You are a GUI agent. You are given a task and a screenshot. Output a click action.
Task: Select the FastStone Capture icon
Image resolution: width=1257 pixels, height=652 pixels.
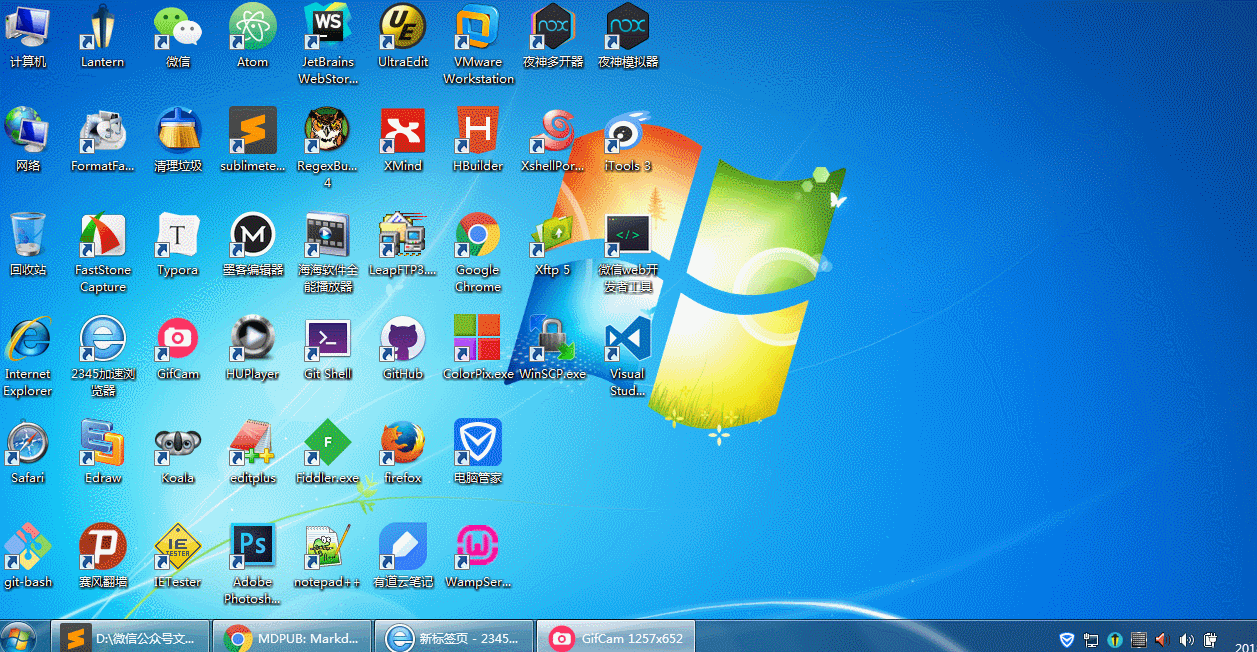coord(103,252)
